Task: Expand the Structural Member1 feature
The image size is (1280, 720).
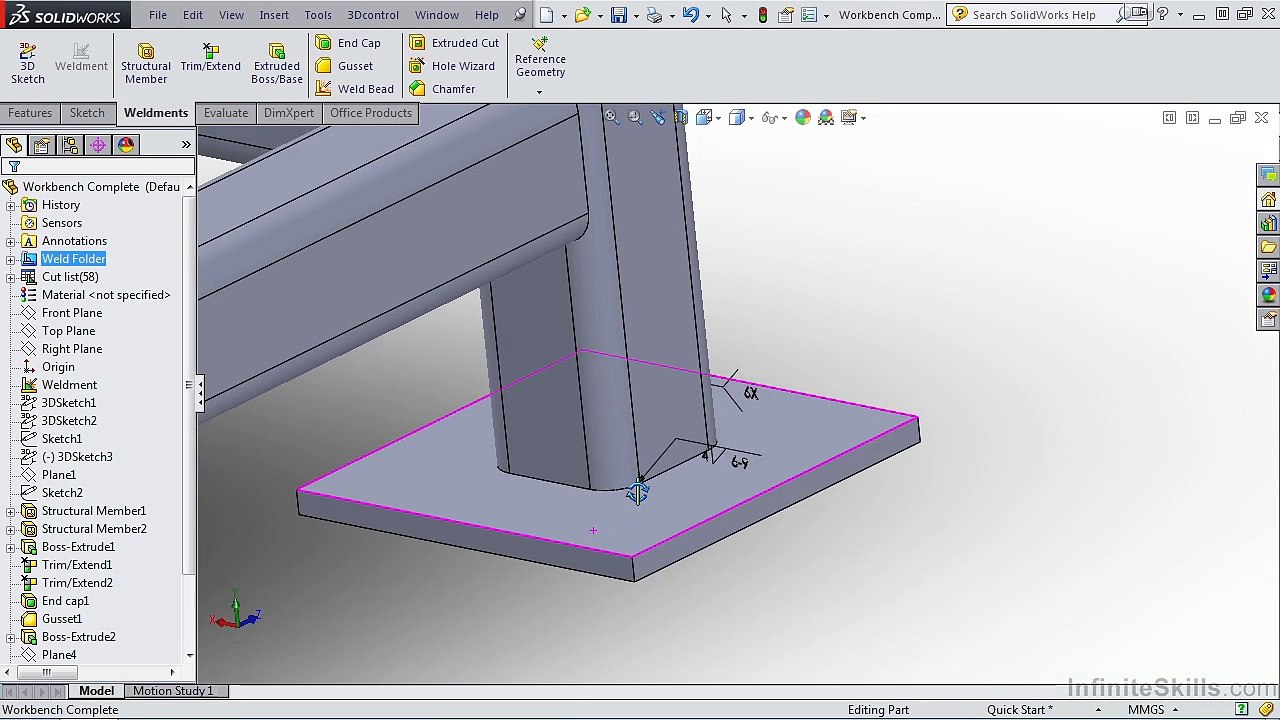Action: pyautogui.click(x=11, y=511)
